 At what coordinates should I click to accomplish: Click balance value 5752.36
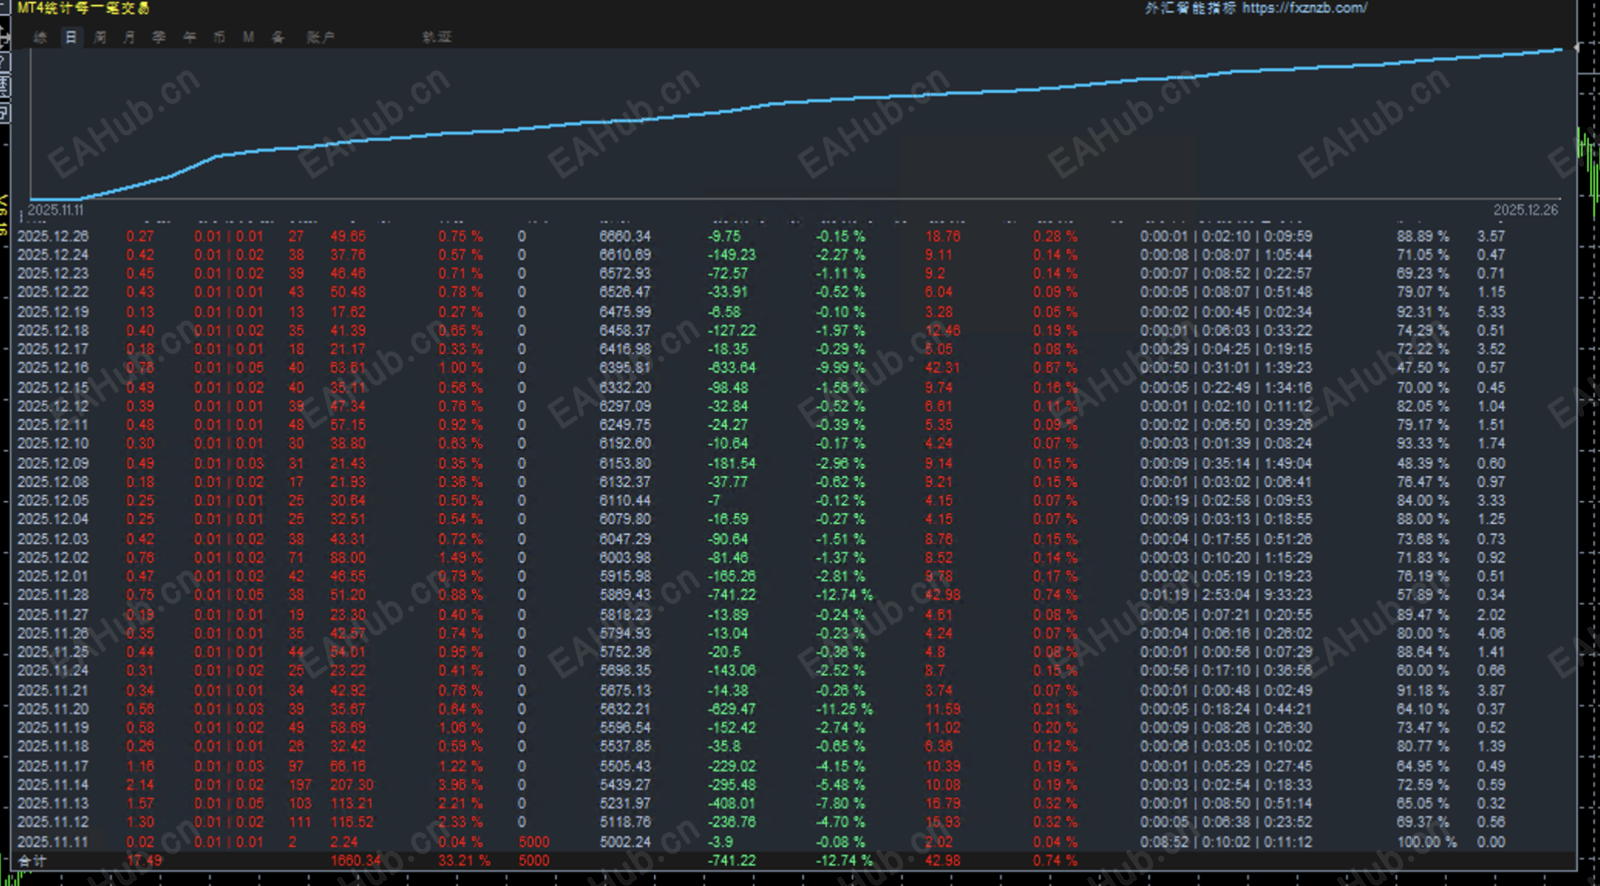pyautogui.click(x=625, y=651)
